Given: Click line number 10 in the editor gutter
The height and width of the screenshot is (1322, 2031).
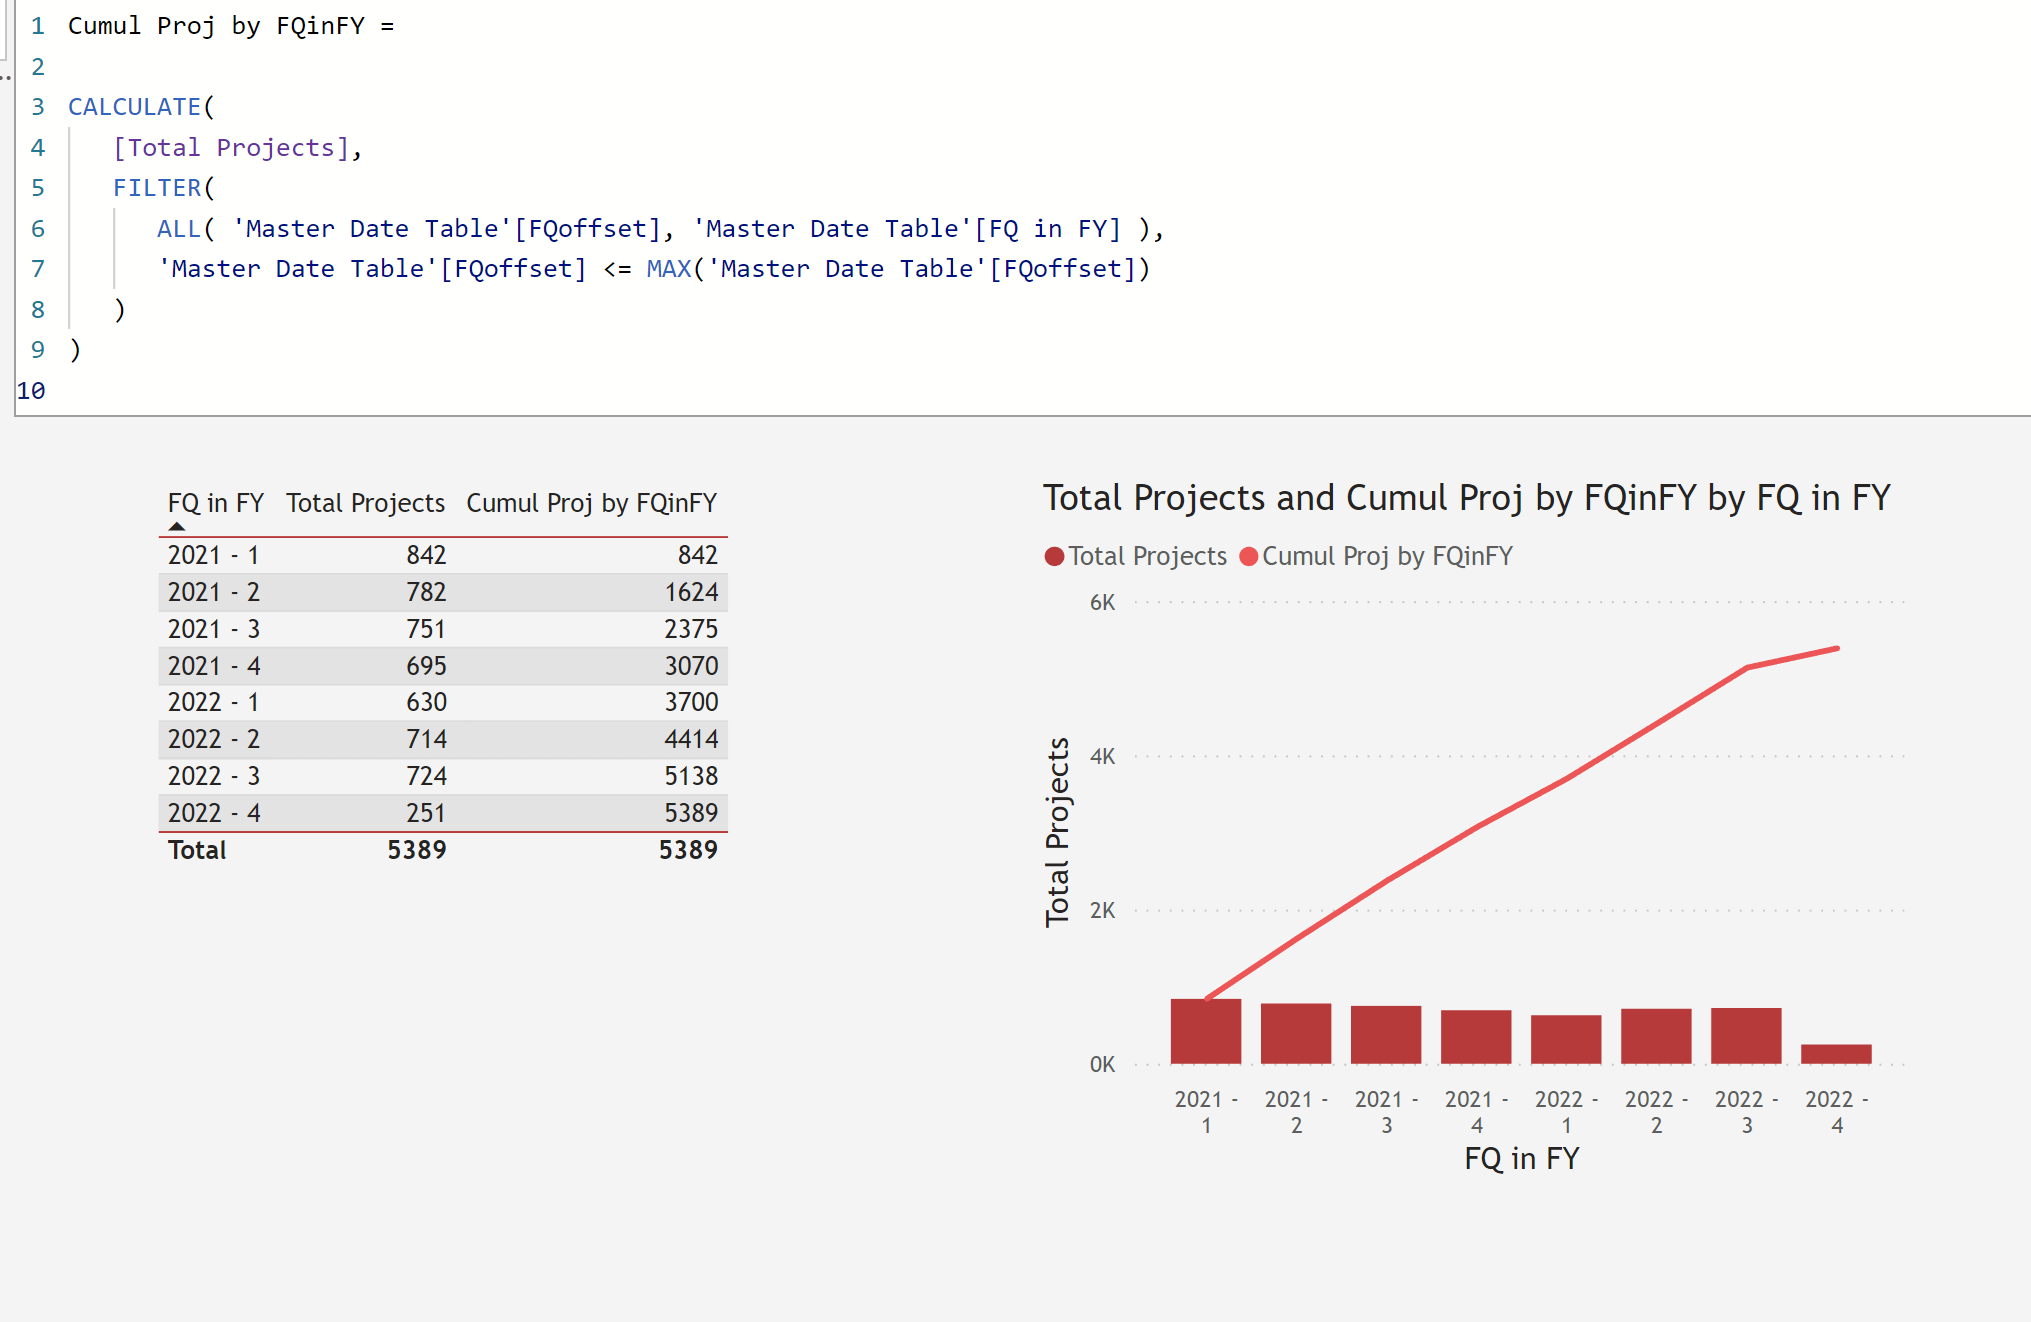Looking at the screenshot, I should (31, 391).
